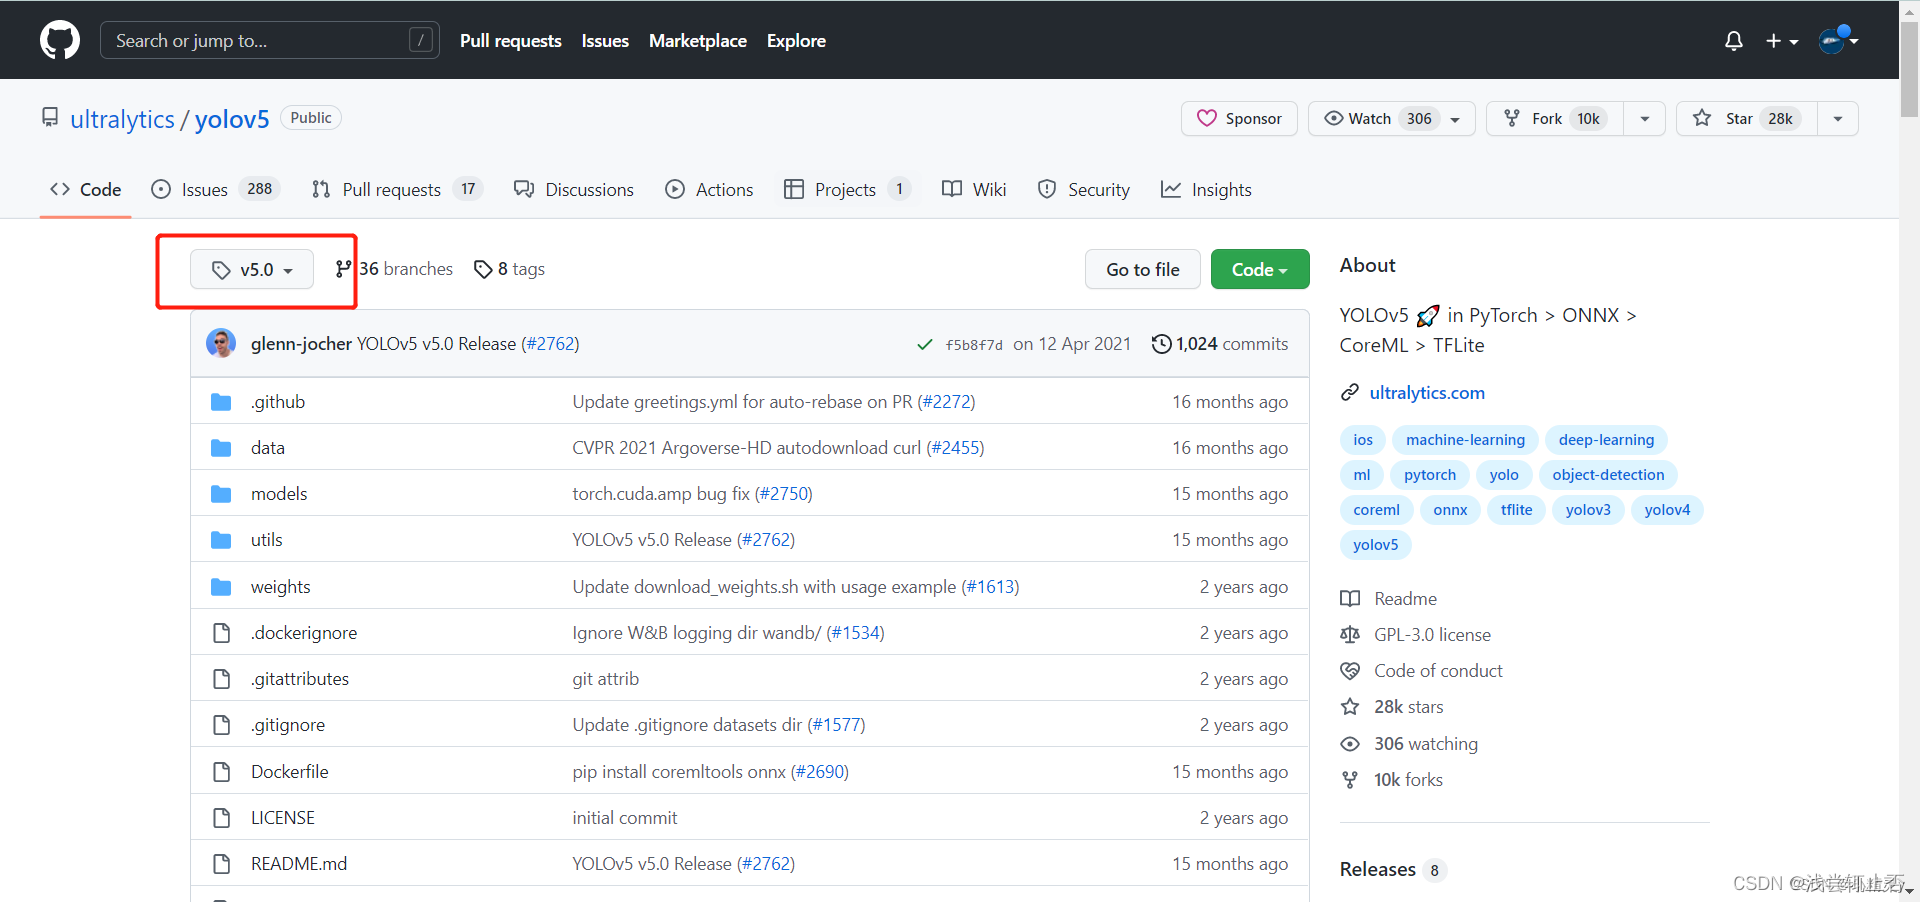Image resolution: width=1920 pixels, height=902 pixels.
Task: Open the Security tab
Action: (1084, 189)
